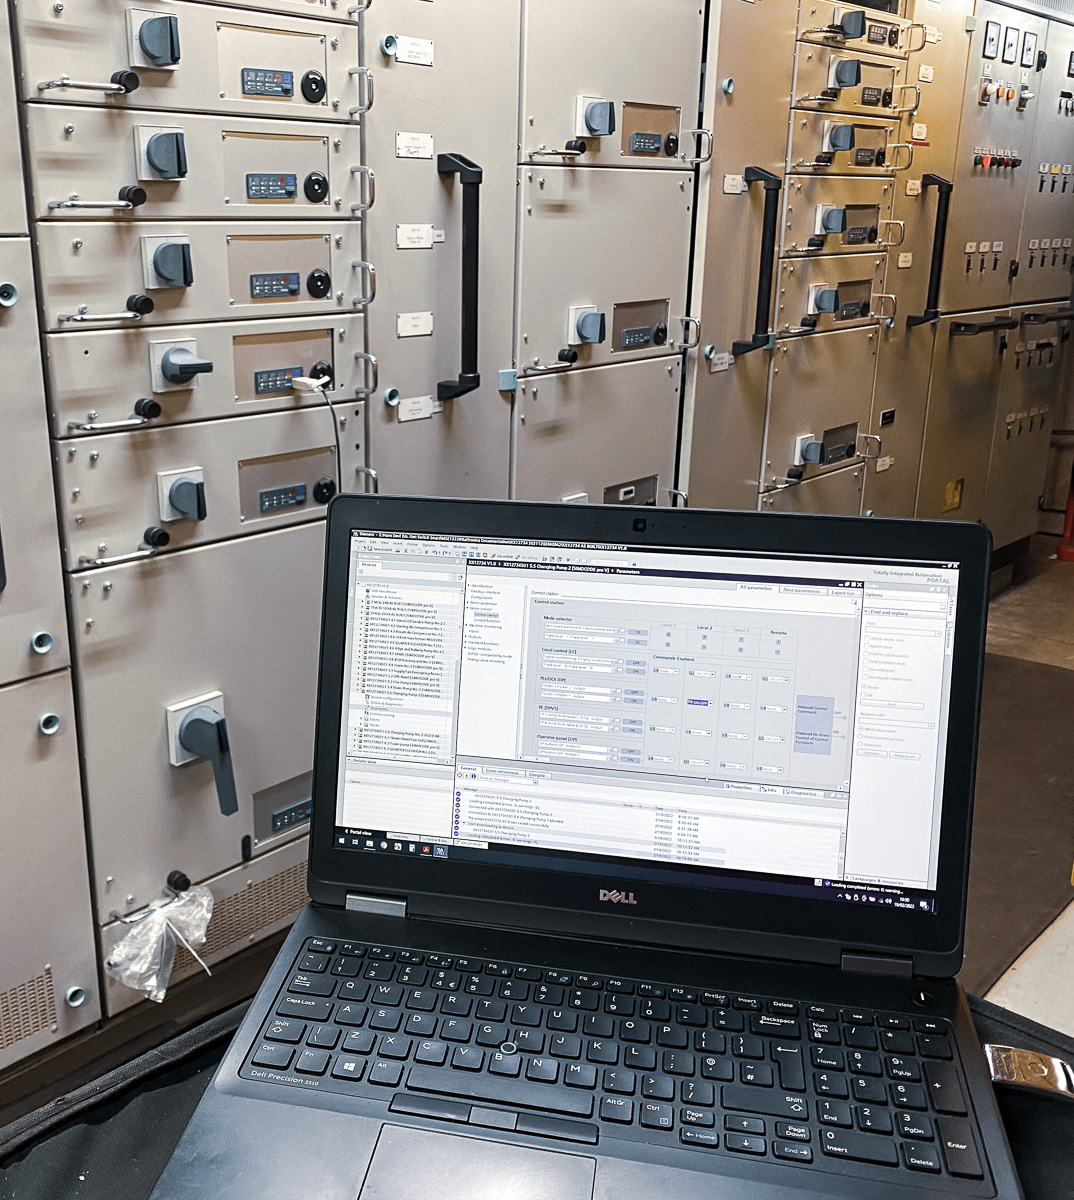Click the Overview editor tab at bottom
Image resolution: width=1074 pixels, height=1200 pixels.
click(x=402, y=836)
